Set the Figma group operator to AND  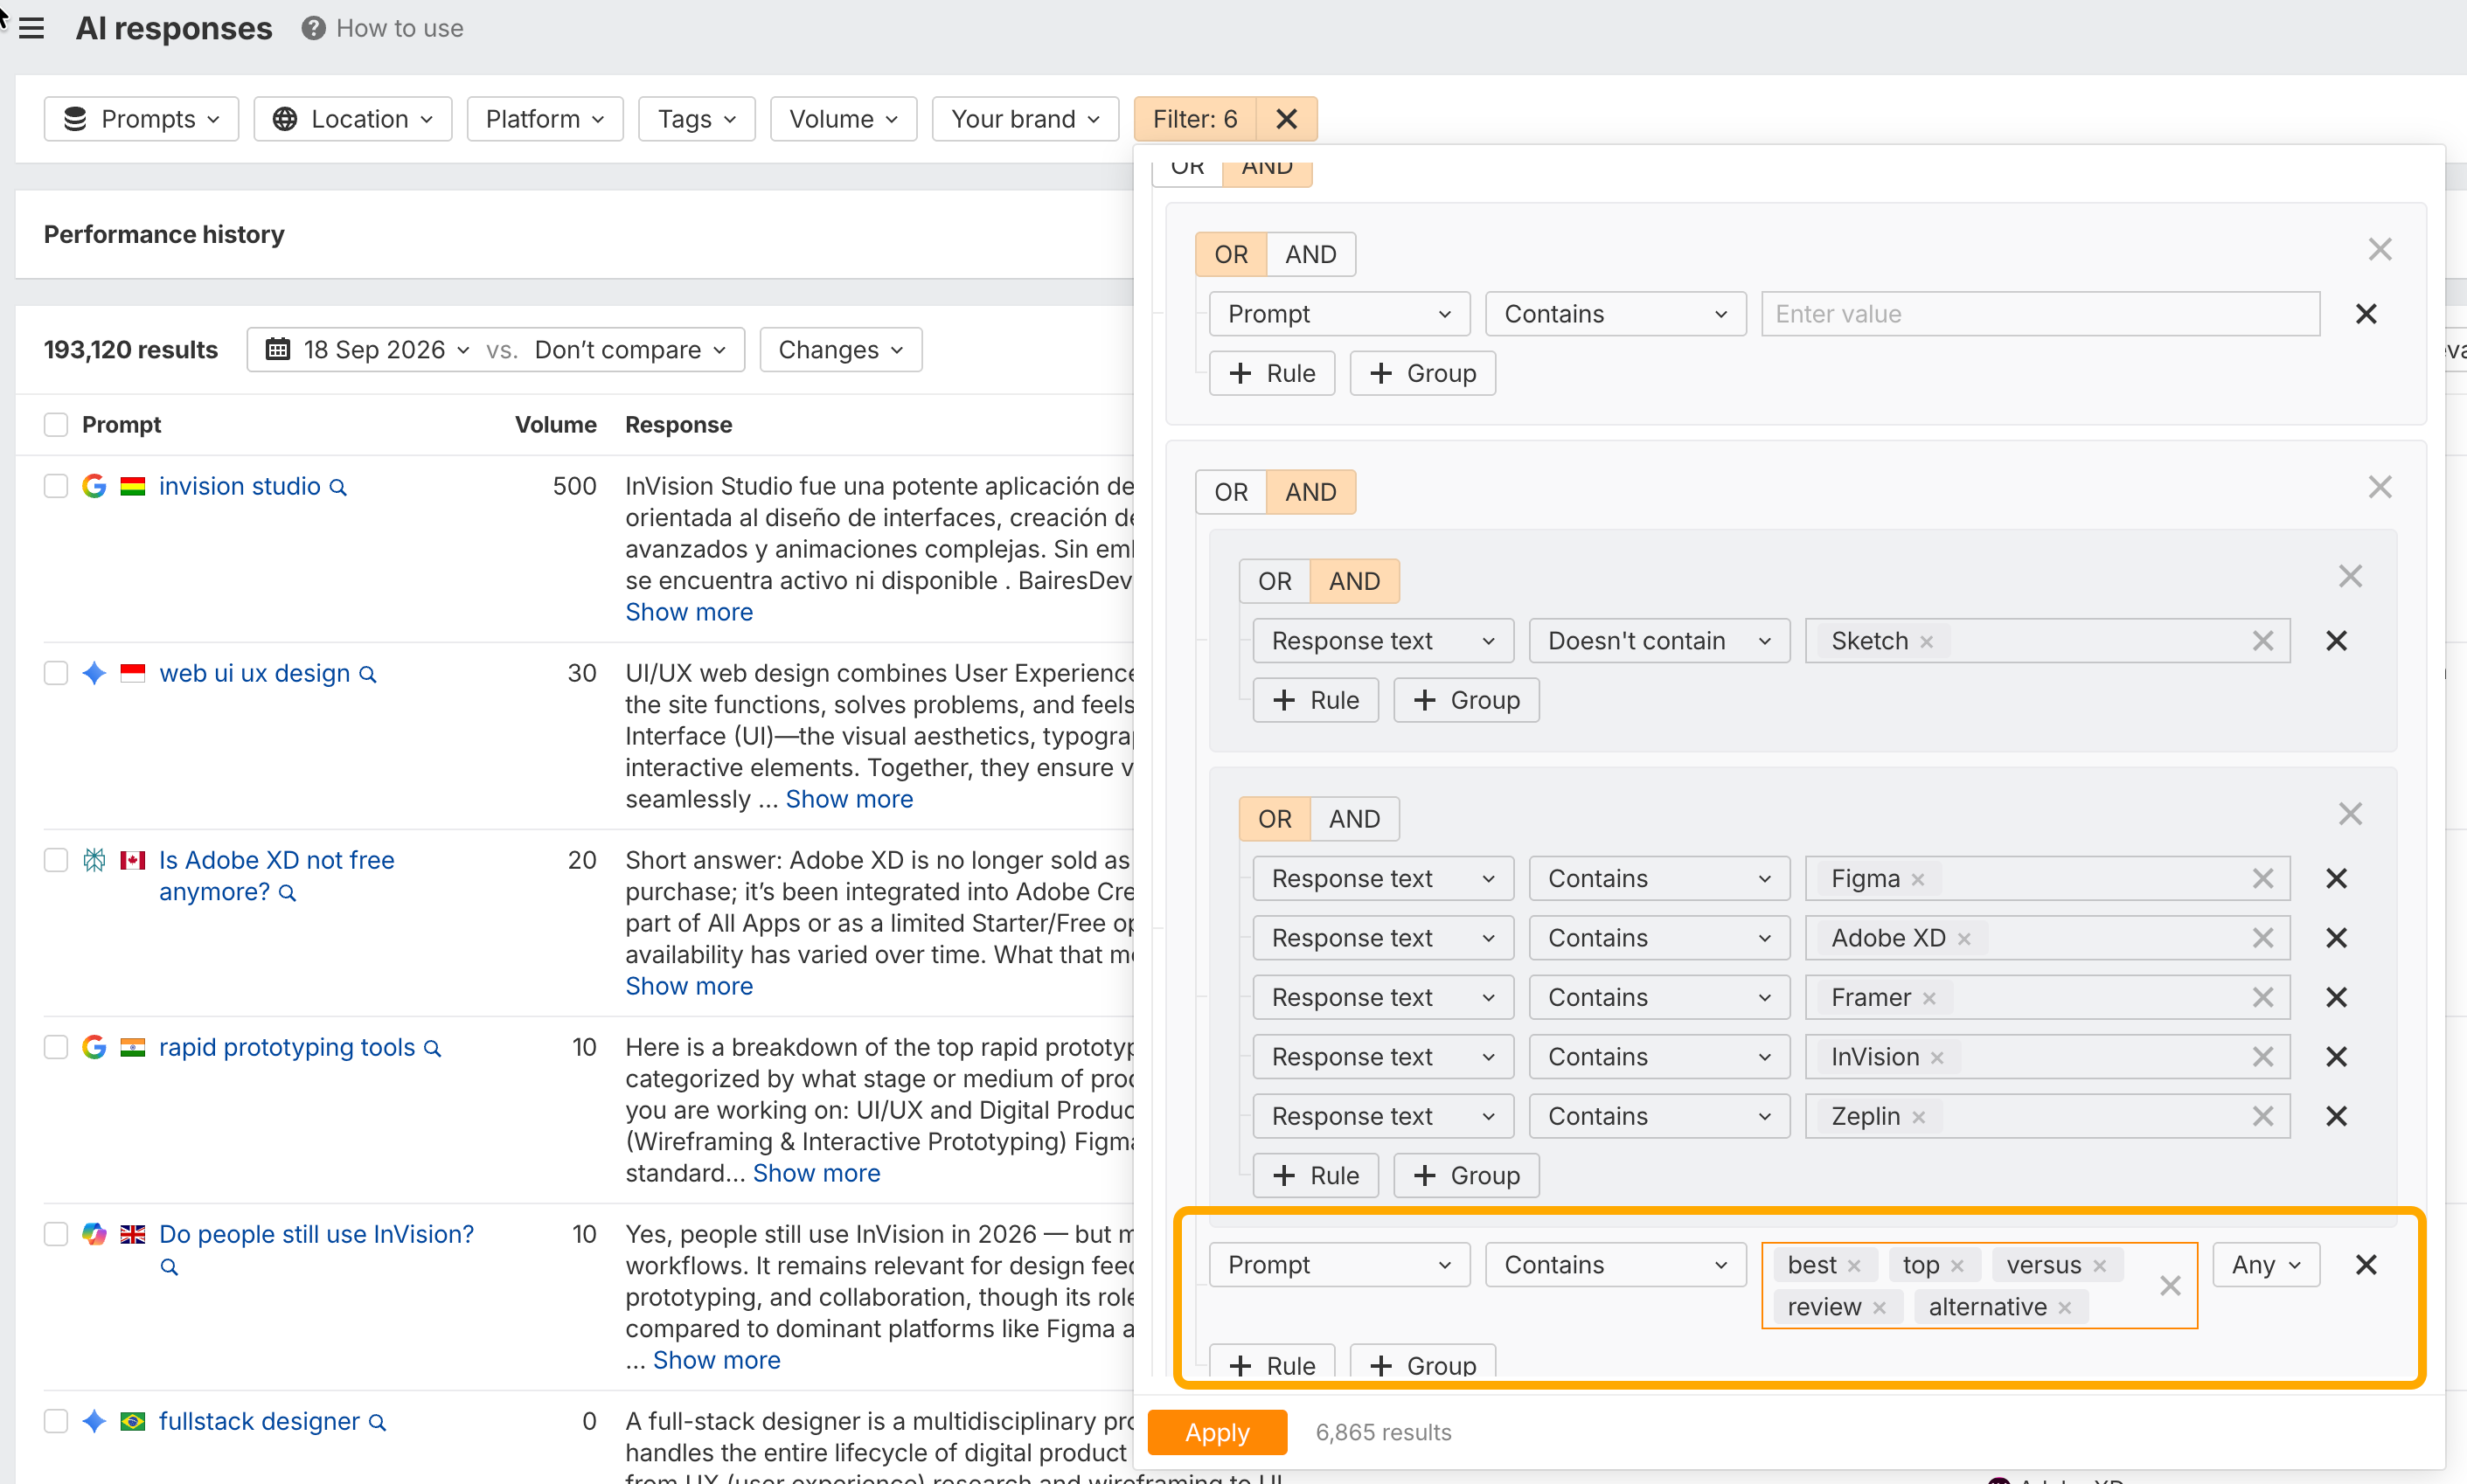[x=1355, y=819]
